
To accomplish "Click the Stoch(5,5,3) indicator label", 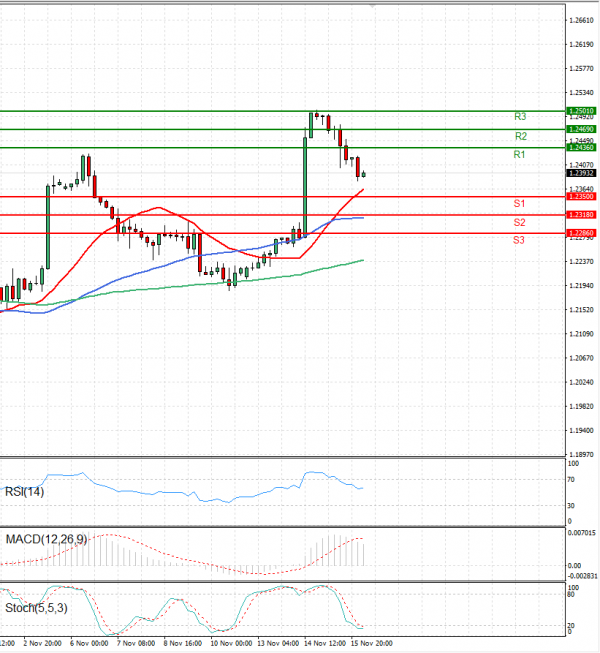I will click(x=36, y=607).
